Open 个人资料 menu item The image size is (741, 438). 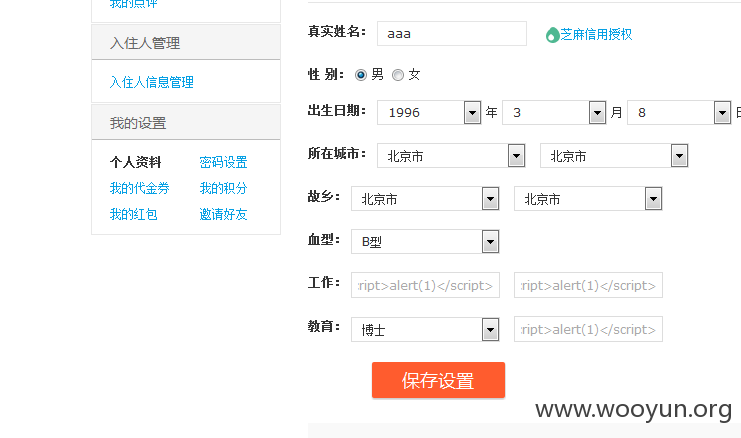pos(136,163)
